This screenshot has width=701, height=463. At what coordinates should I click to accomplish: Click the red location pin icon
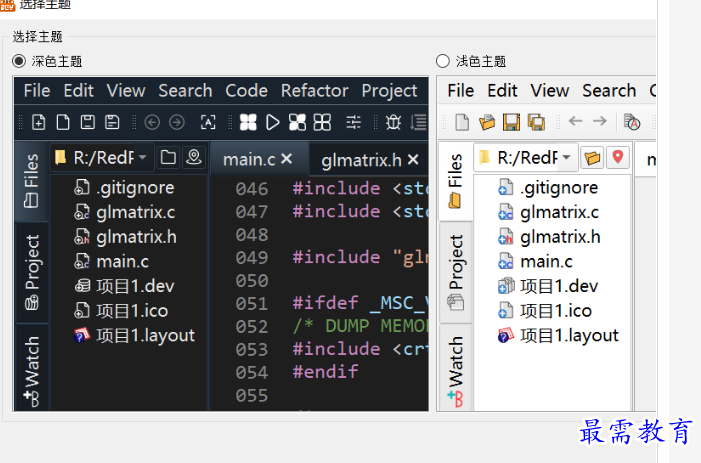[x=618, y=157]
